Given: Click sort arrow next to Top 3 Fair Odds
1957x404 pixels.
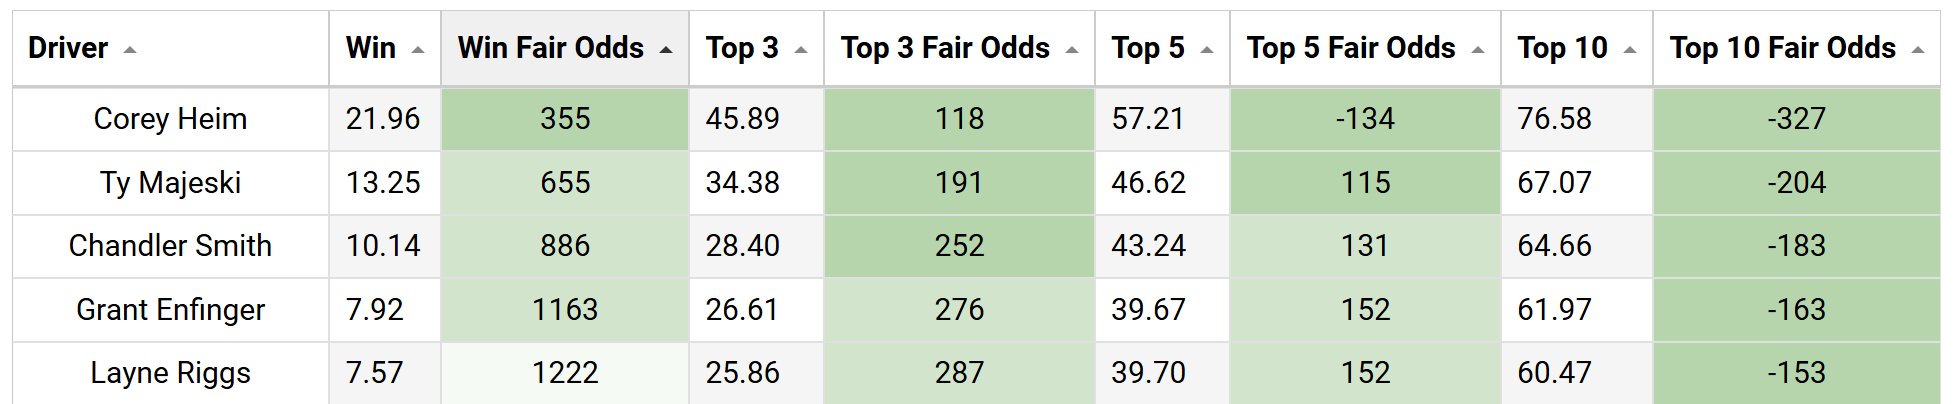Looking at the screenshot, I should (x=1072, y=50).
